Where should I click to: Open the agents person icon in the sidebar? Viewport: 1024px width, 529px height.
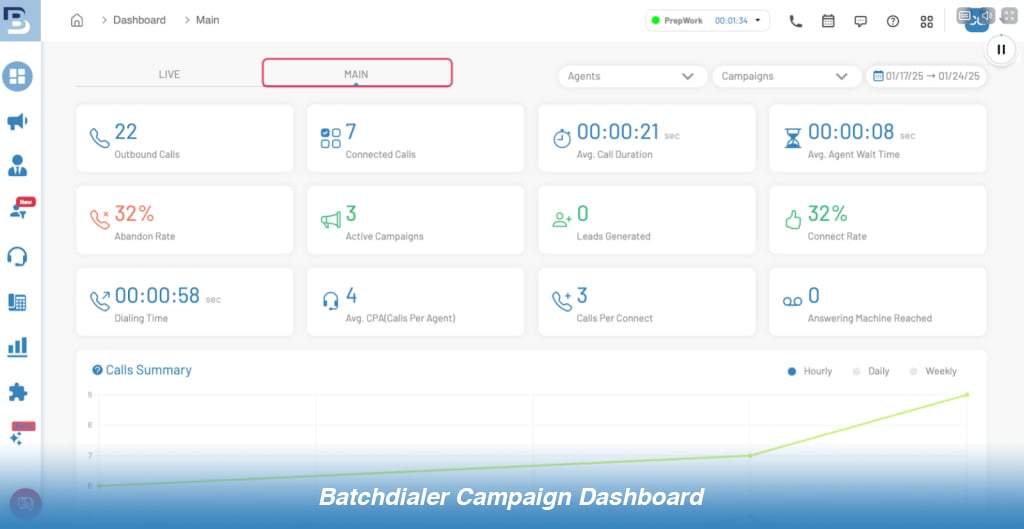pyautogui.click(x=18, y=166)
